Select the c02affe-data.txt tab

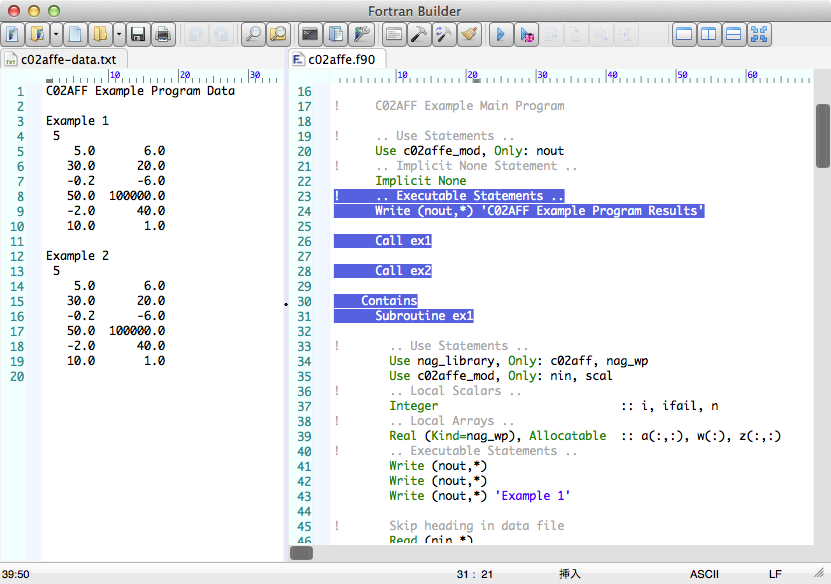pos(66,59)
